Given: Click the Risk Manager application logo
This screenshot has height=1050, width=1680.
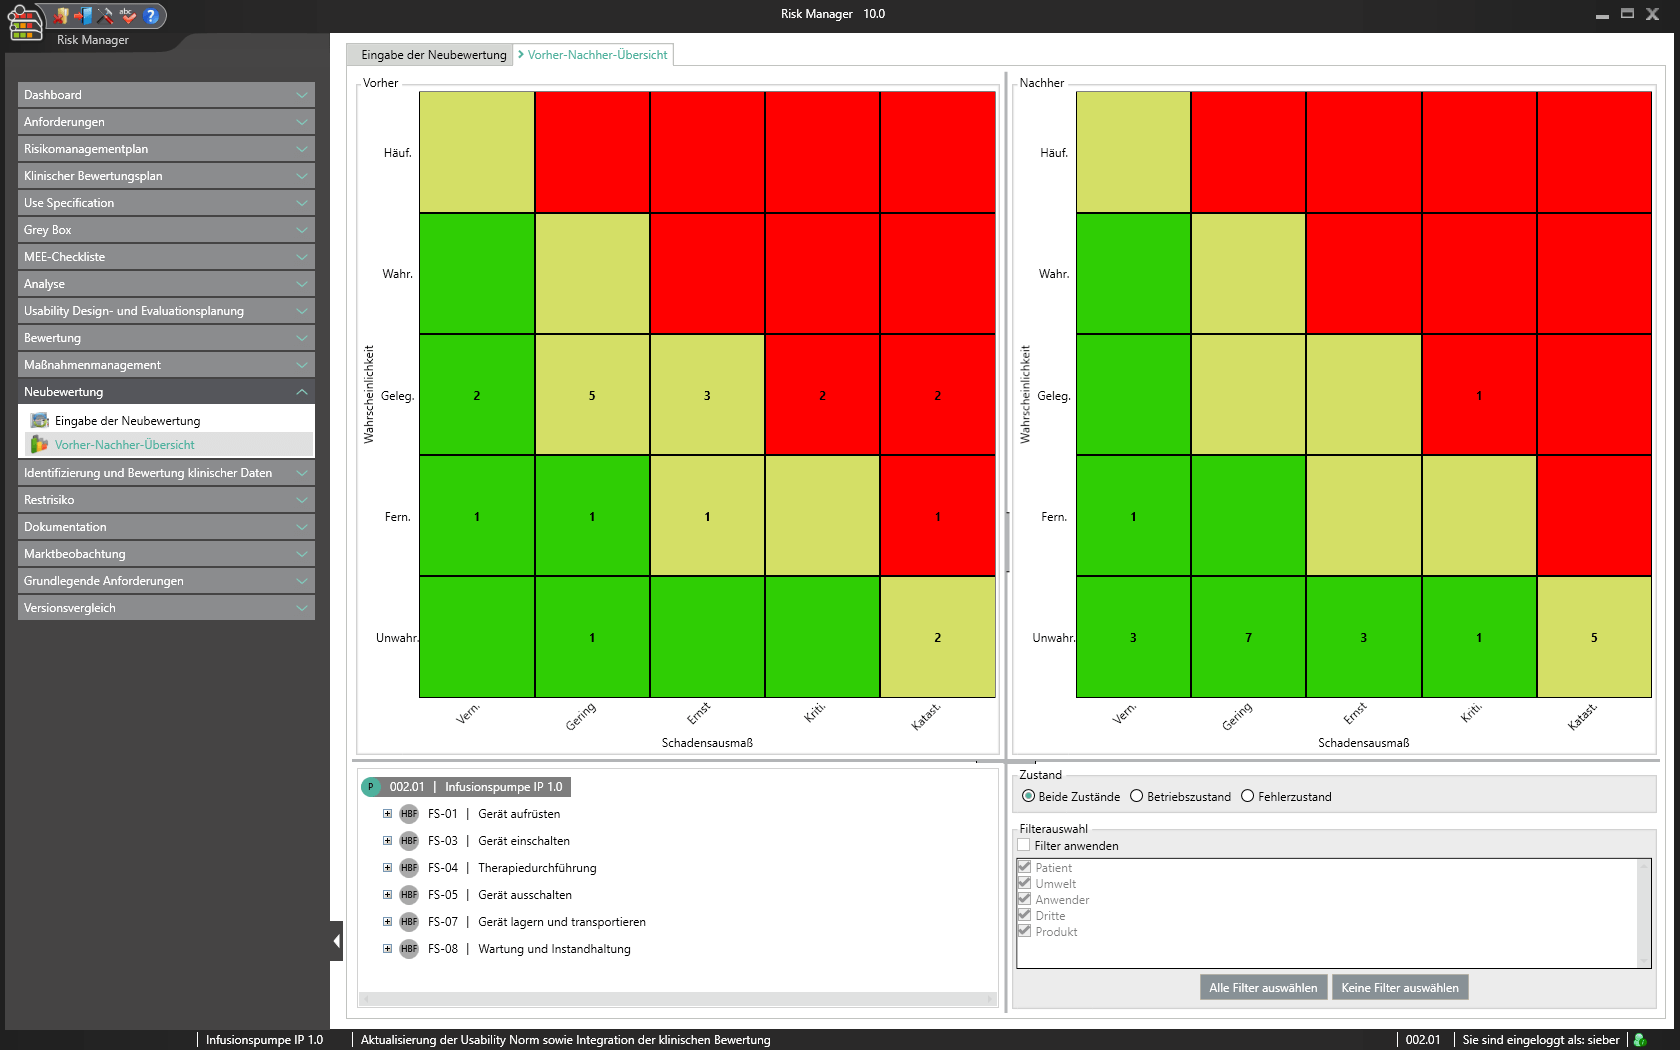Looking at the screenshot, I should pos(25,22).
